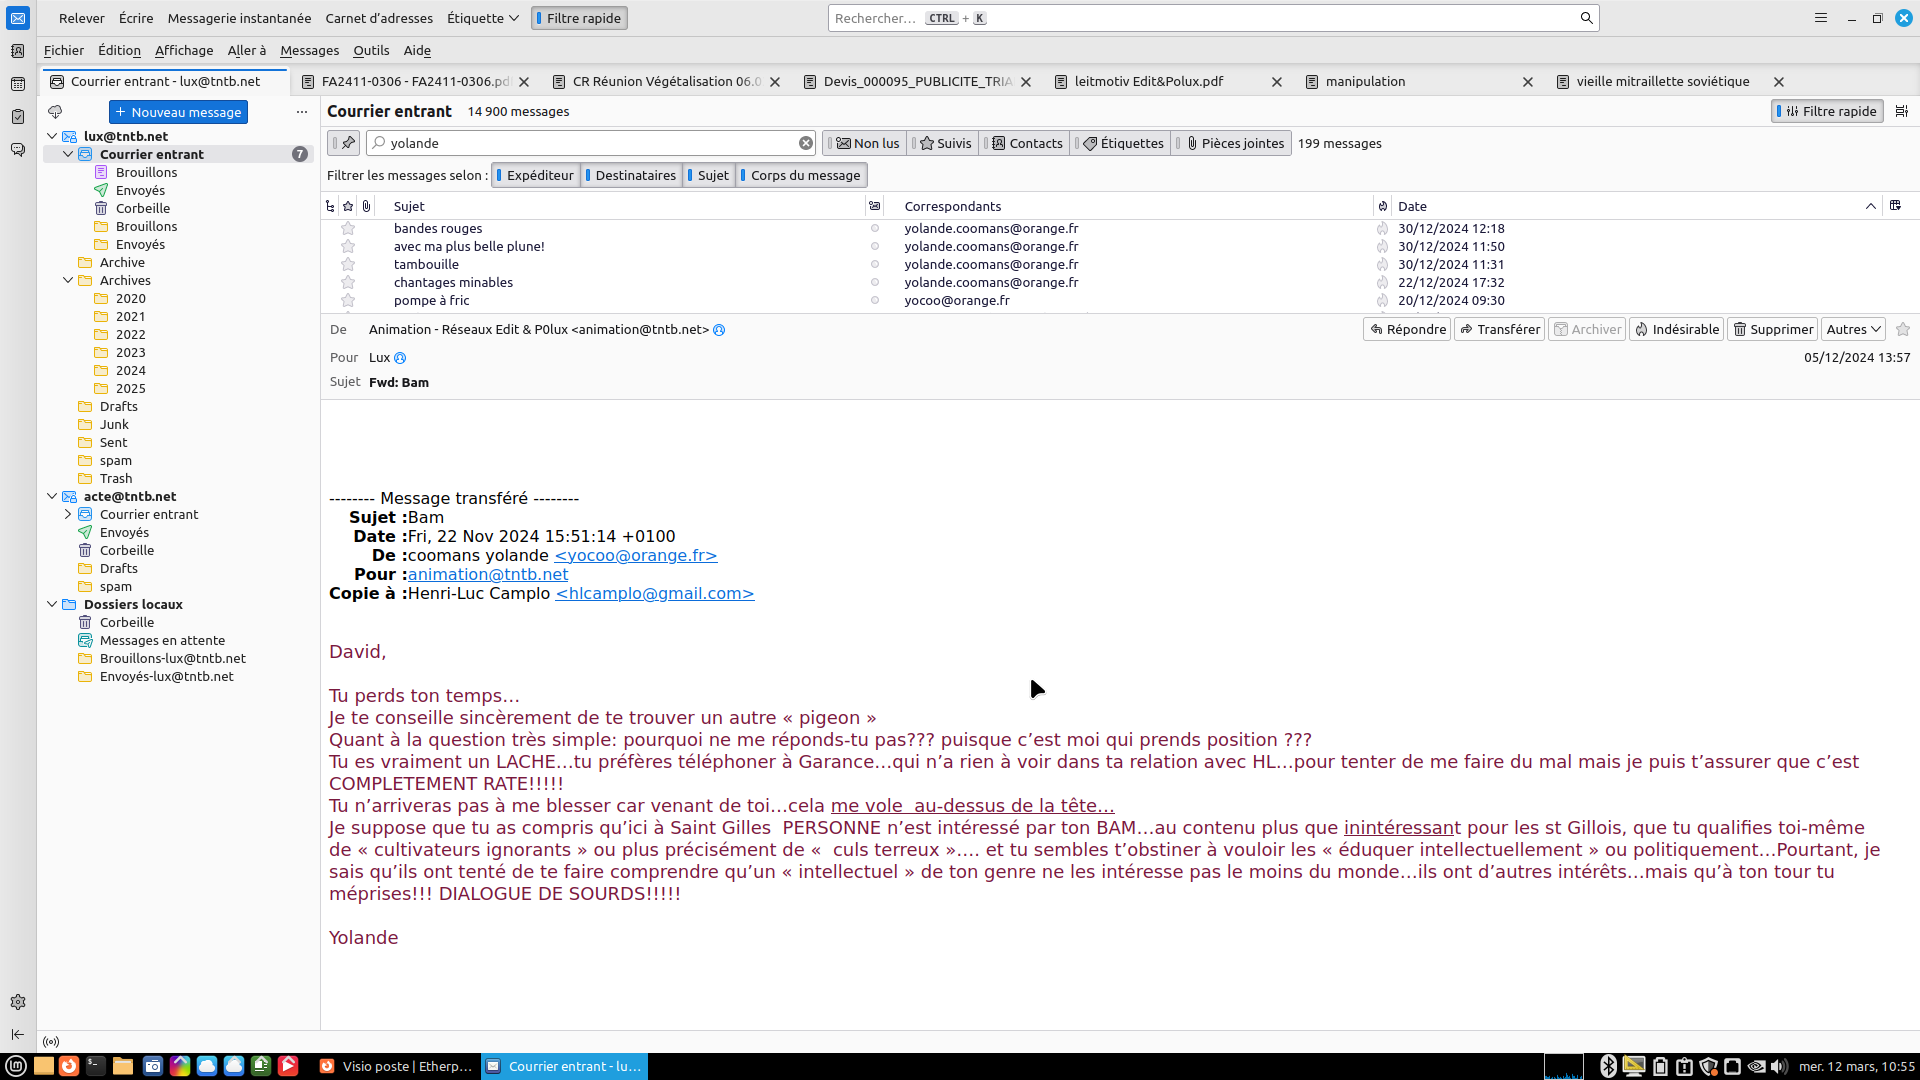Image resolution: width=1920 pixels, height=1080 pixels.
Task: Open the Chat sidebar icon
Action: tap(17, 150)
